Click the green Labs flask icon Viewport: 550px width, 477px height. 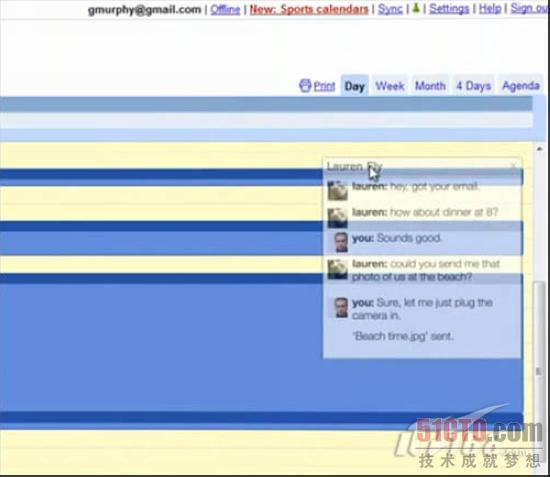(416, 8)
